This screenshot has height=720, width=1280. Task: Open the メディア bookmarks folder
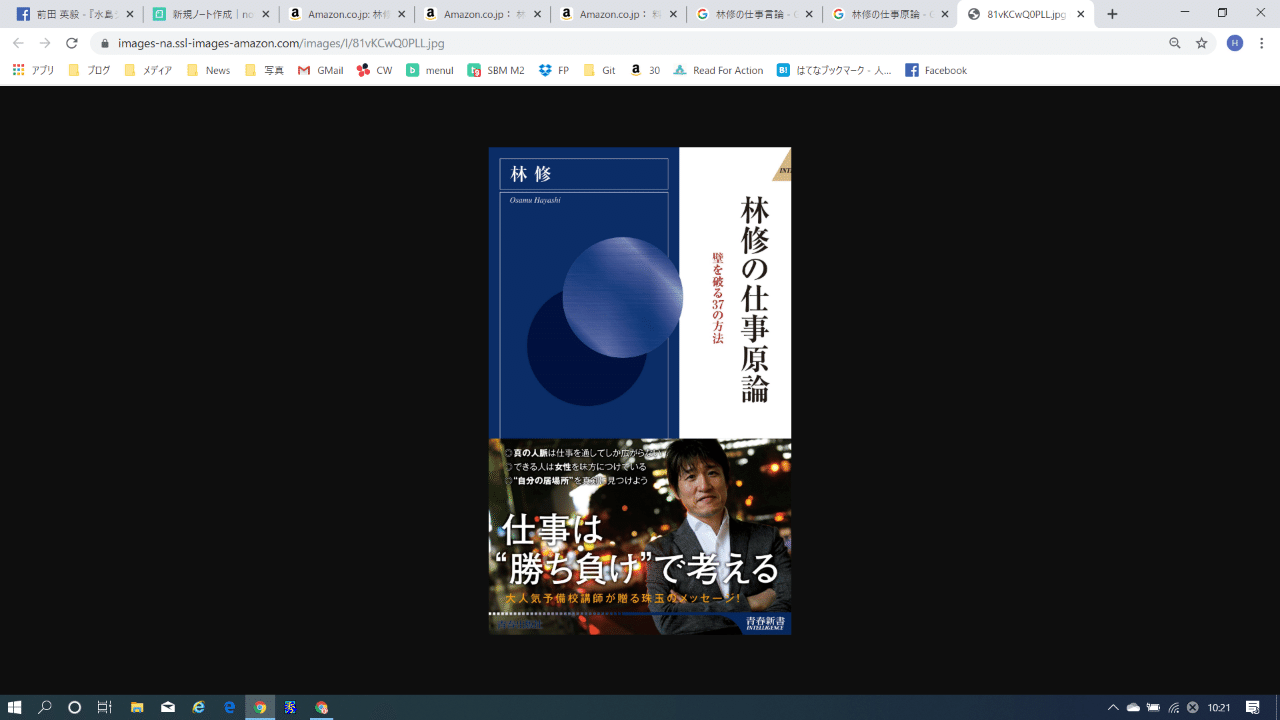pyautogui.click(x=148, y=70)
